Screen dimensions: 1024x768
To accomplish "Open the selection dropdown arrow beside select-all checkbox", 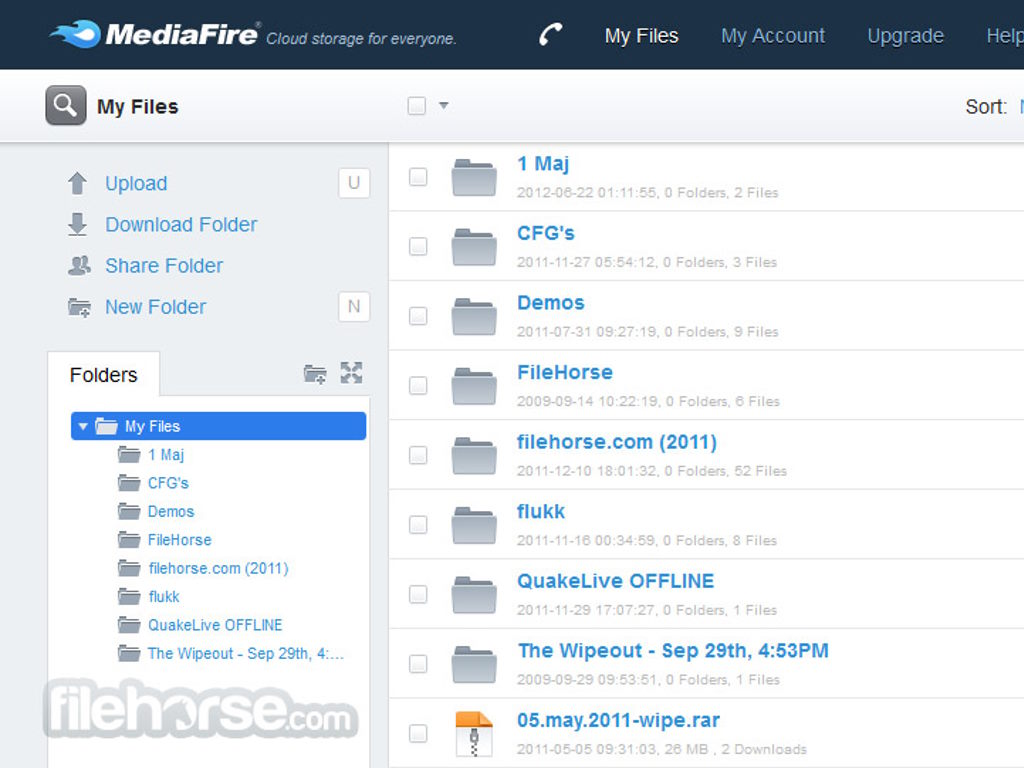I will [x=443, y=105].
